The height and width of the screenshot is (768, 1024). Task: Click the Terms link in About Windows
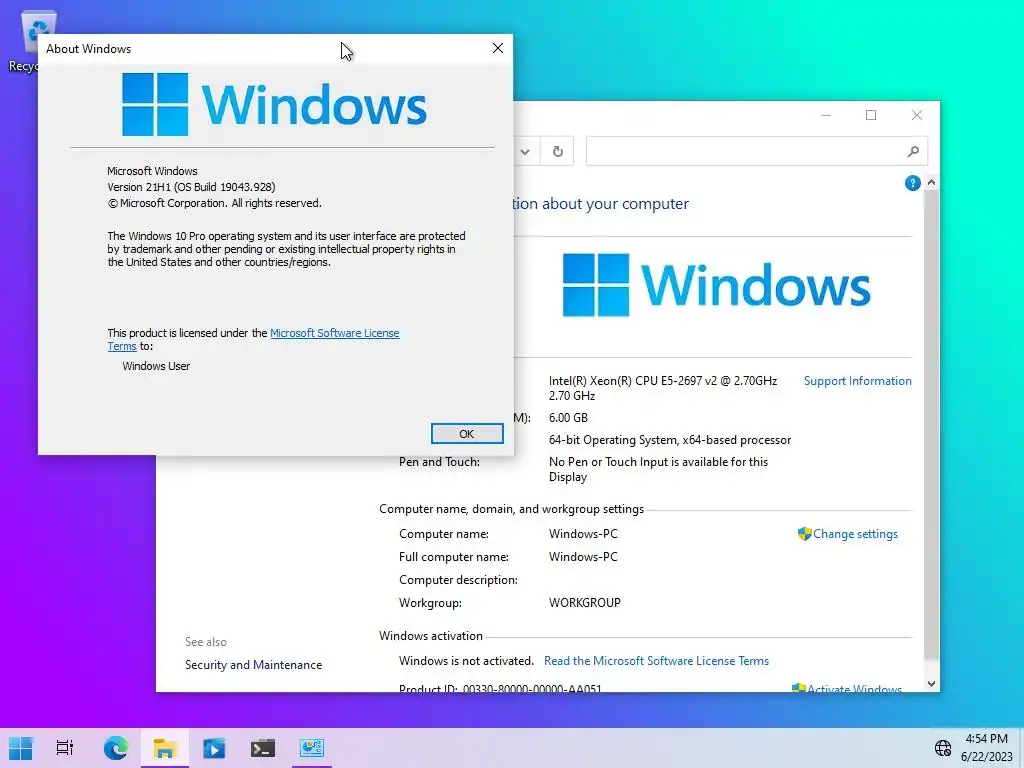click(x=122, y=346)
